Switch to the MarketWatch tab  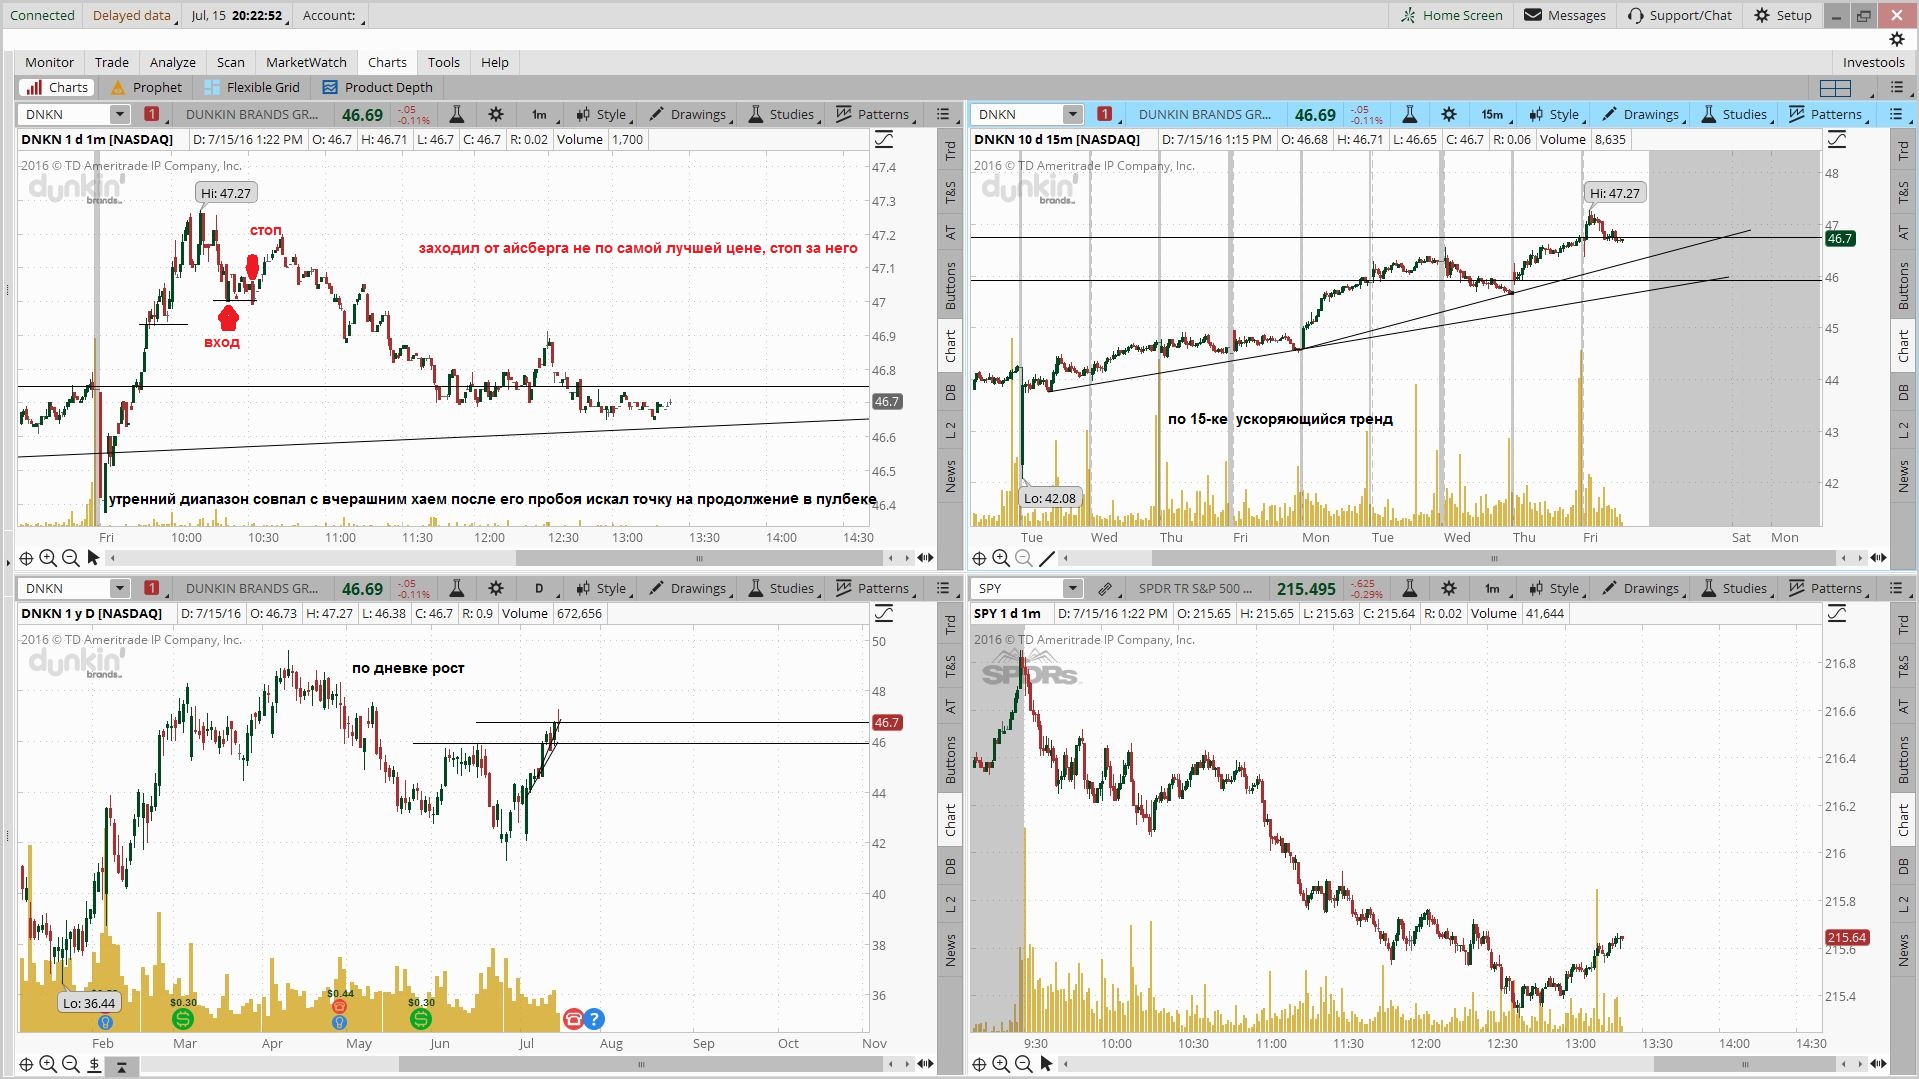(306, 62)
